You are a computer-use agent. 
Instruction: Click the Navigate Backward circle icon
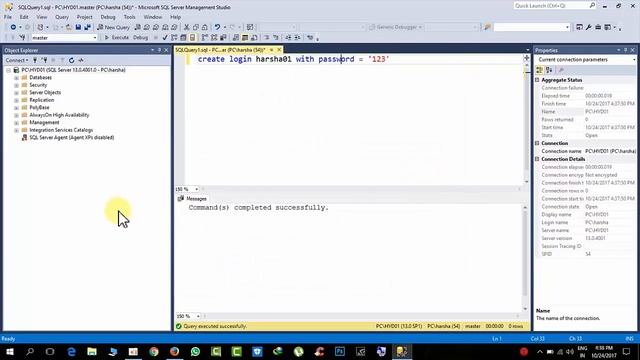[13, 27]
